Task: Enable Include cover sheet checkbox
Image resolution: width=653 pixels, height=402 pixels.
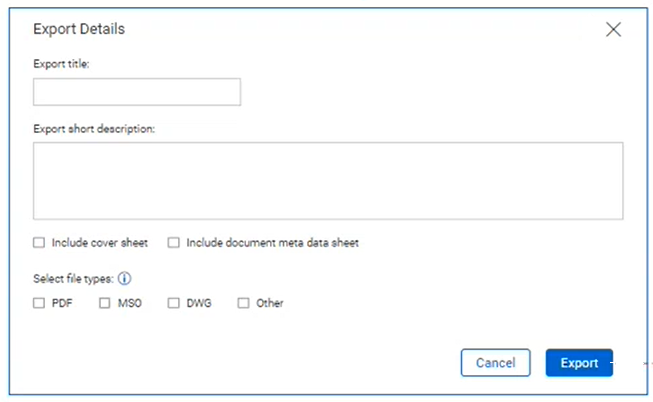Action: click(x=39, y=242)
